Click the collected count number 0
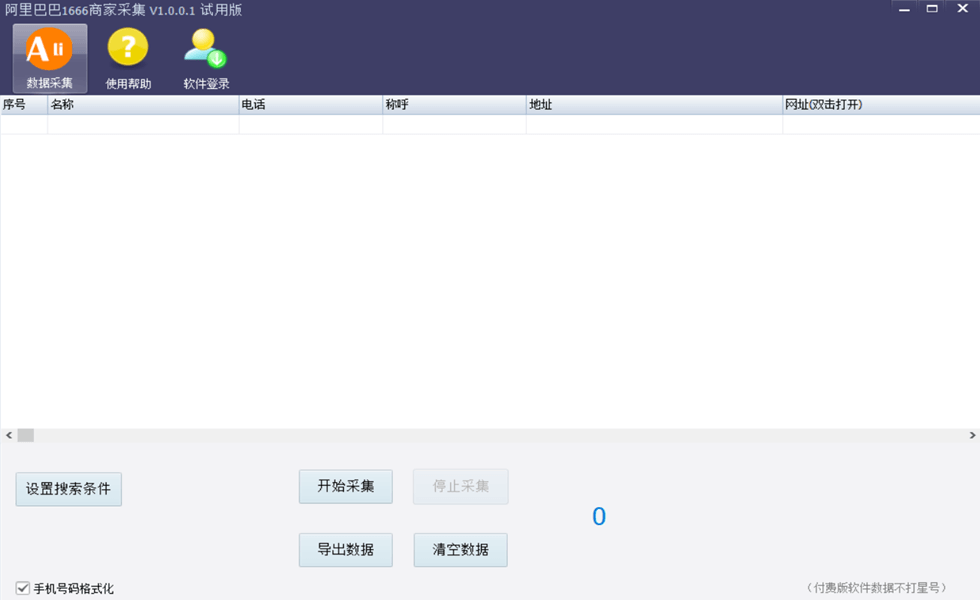 (599, 516)
